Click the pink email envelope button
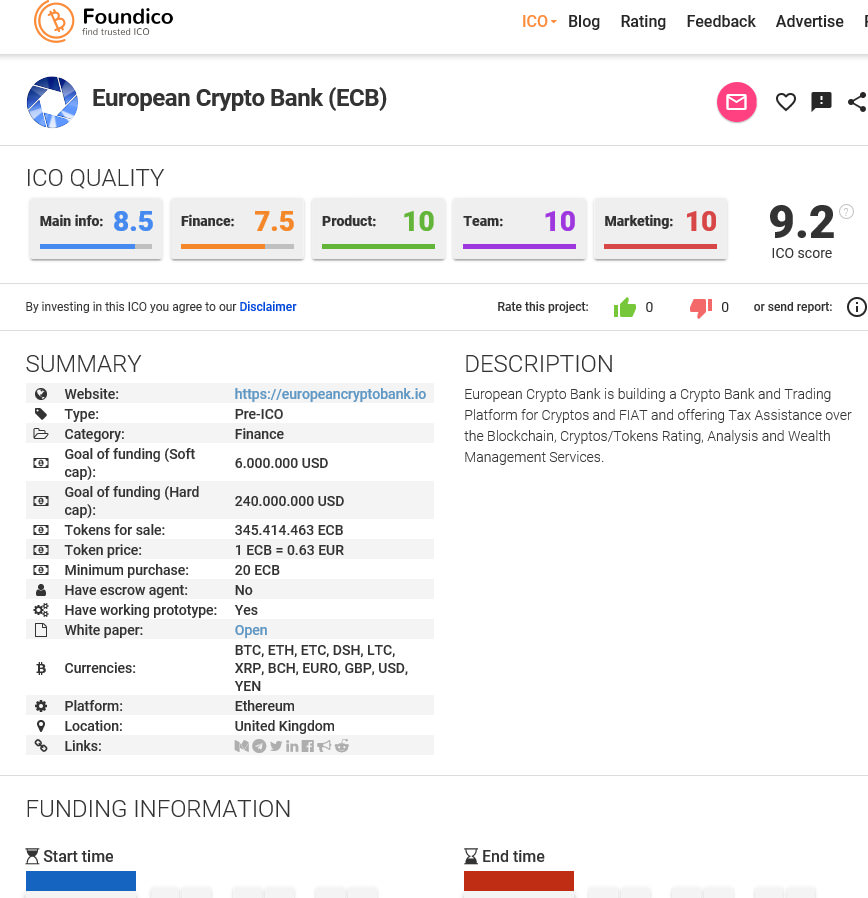Image resolution: width=868 pixels, height=898 pixels. (736, 102)
